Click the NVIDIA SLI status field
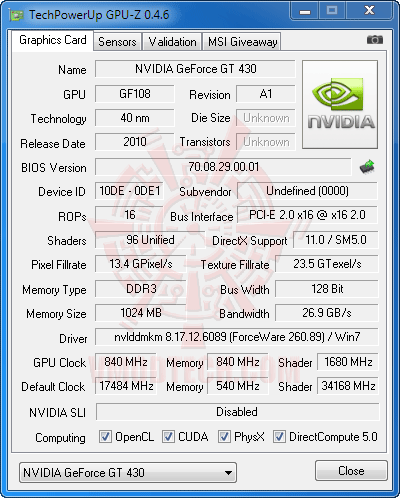The height and width of the screenshot is (498, 400). [x=237, y=412]
